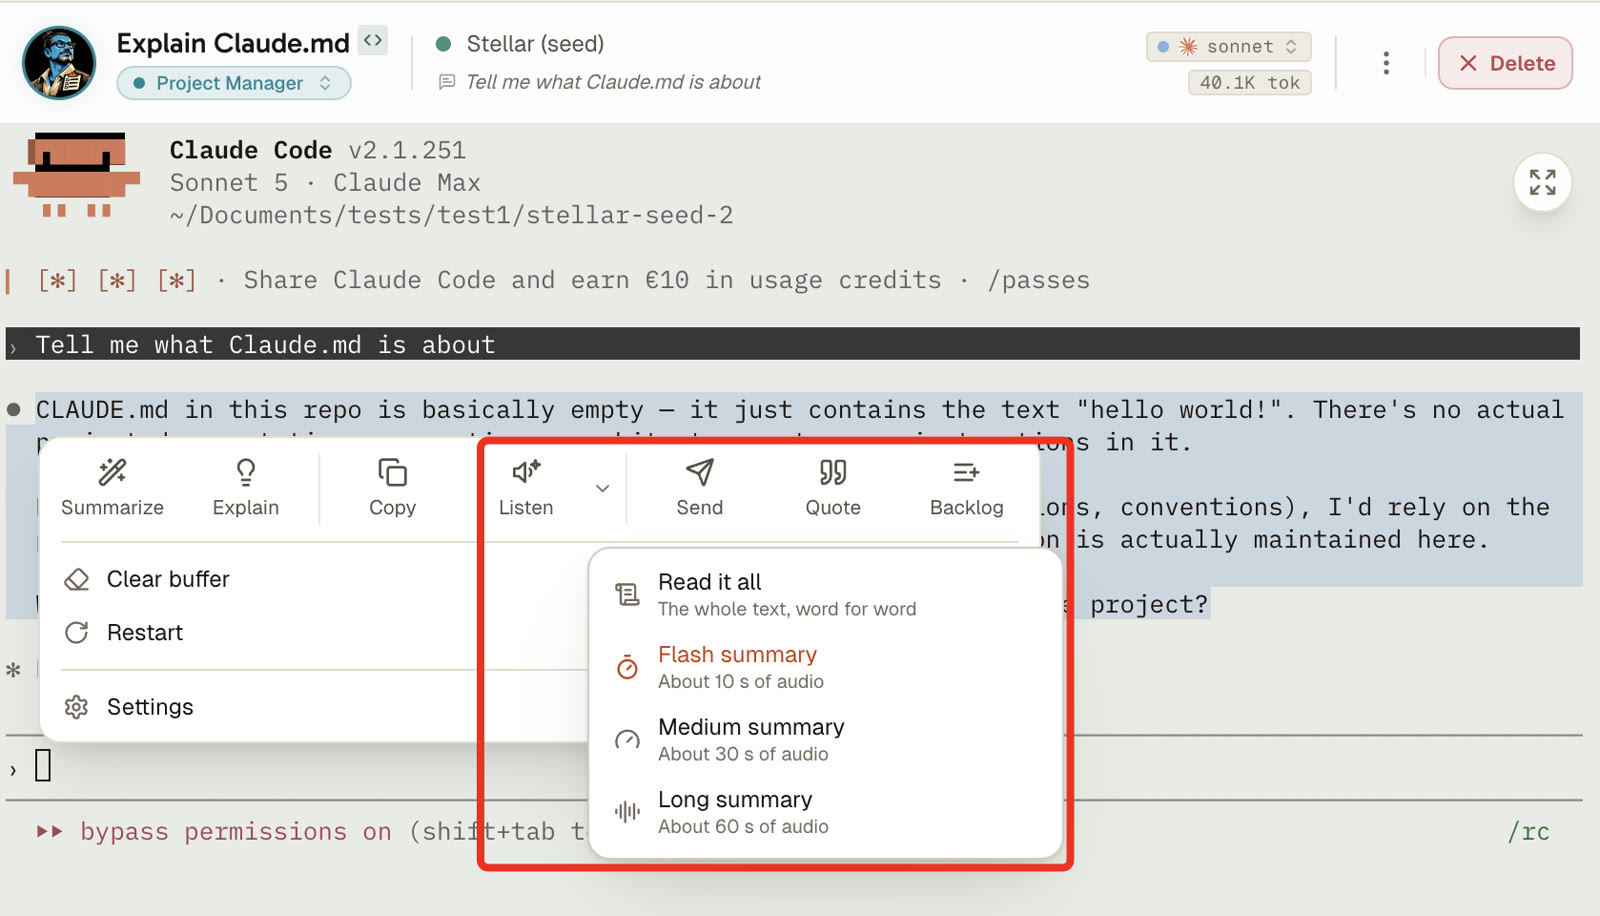The height and width of the screenshot is (916, 1600).
Task: Open the Project Manager role dropdown
Action: click(x=234, y=83)
